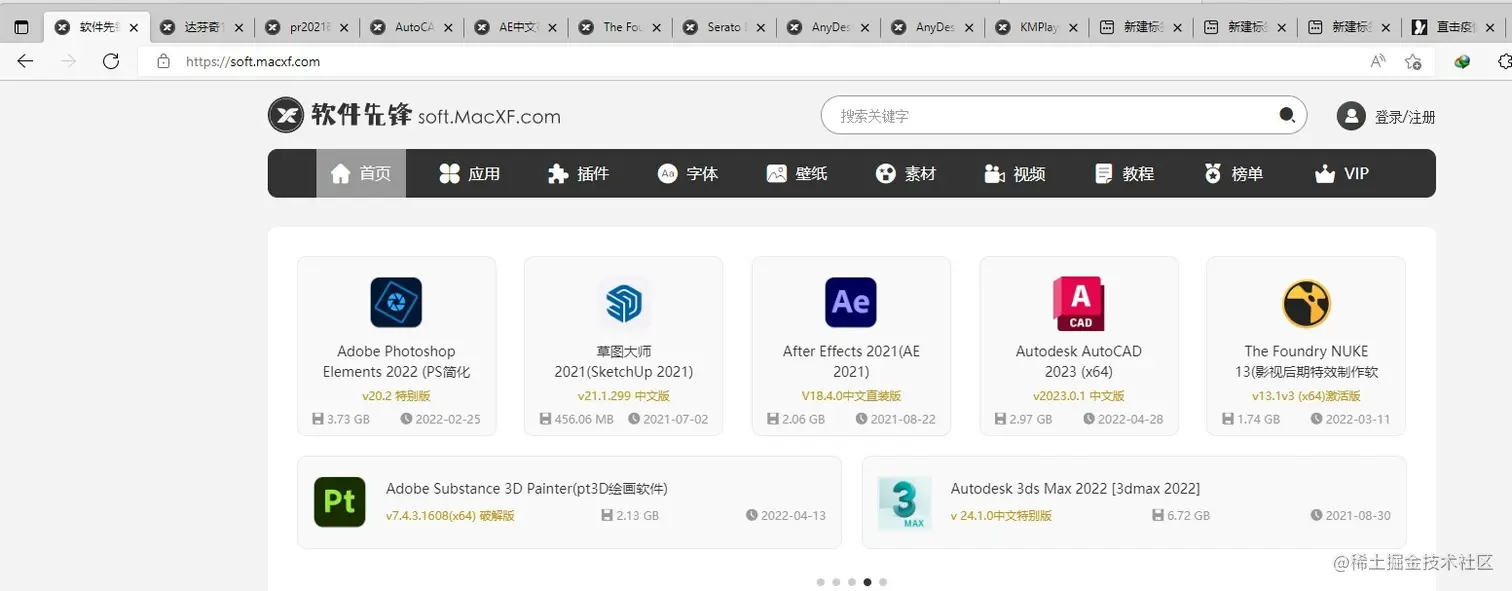Image resolution: width=1512 pixels, height=591 pixels.
Task: Select the last carousel pagination dot
Action: pos(883,582)
